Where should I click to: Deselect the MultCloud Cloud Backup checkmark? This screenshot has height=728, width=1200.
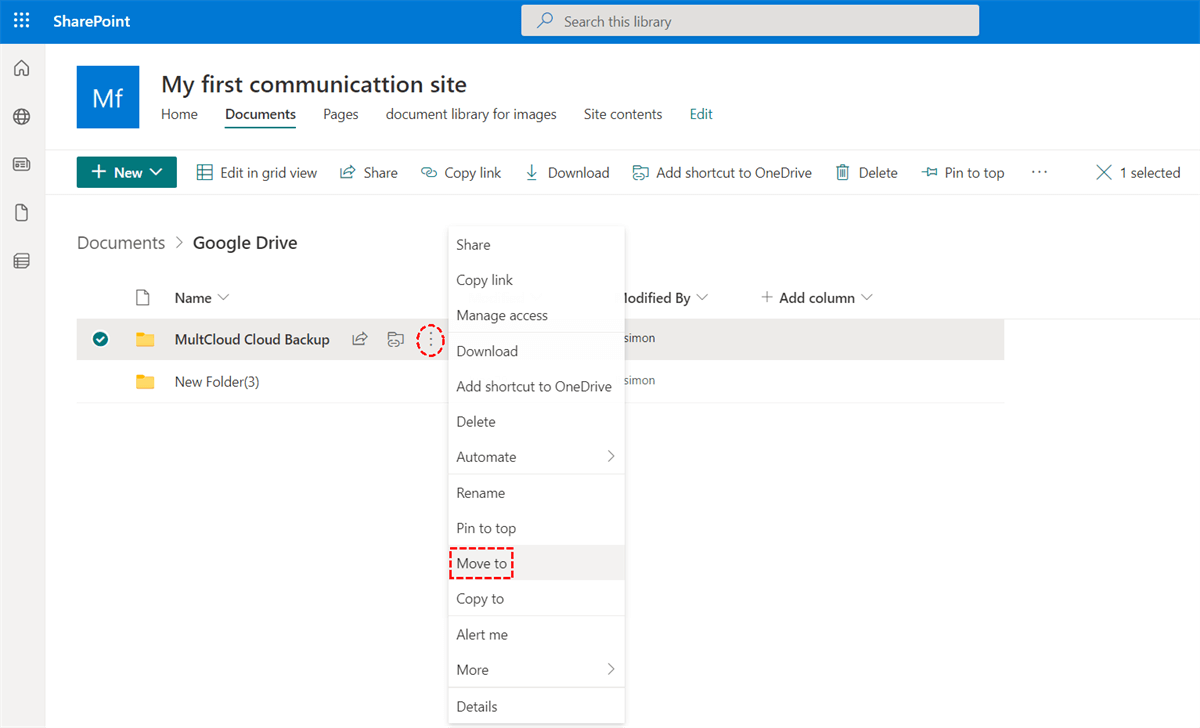tap(100, 340)
